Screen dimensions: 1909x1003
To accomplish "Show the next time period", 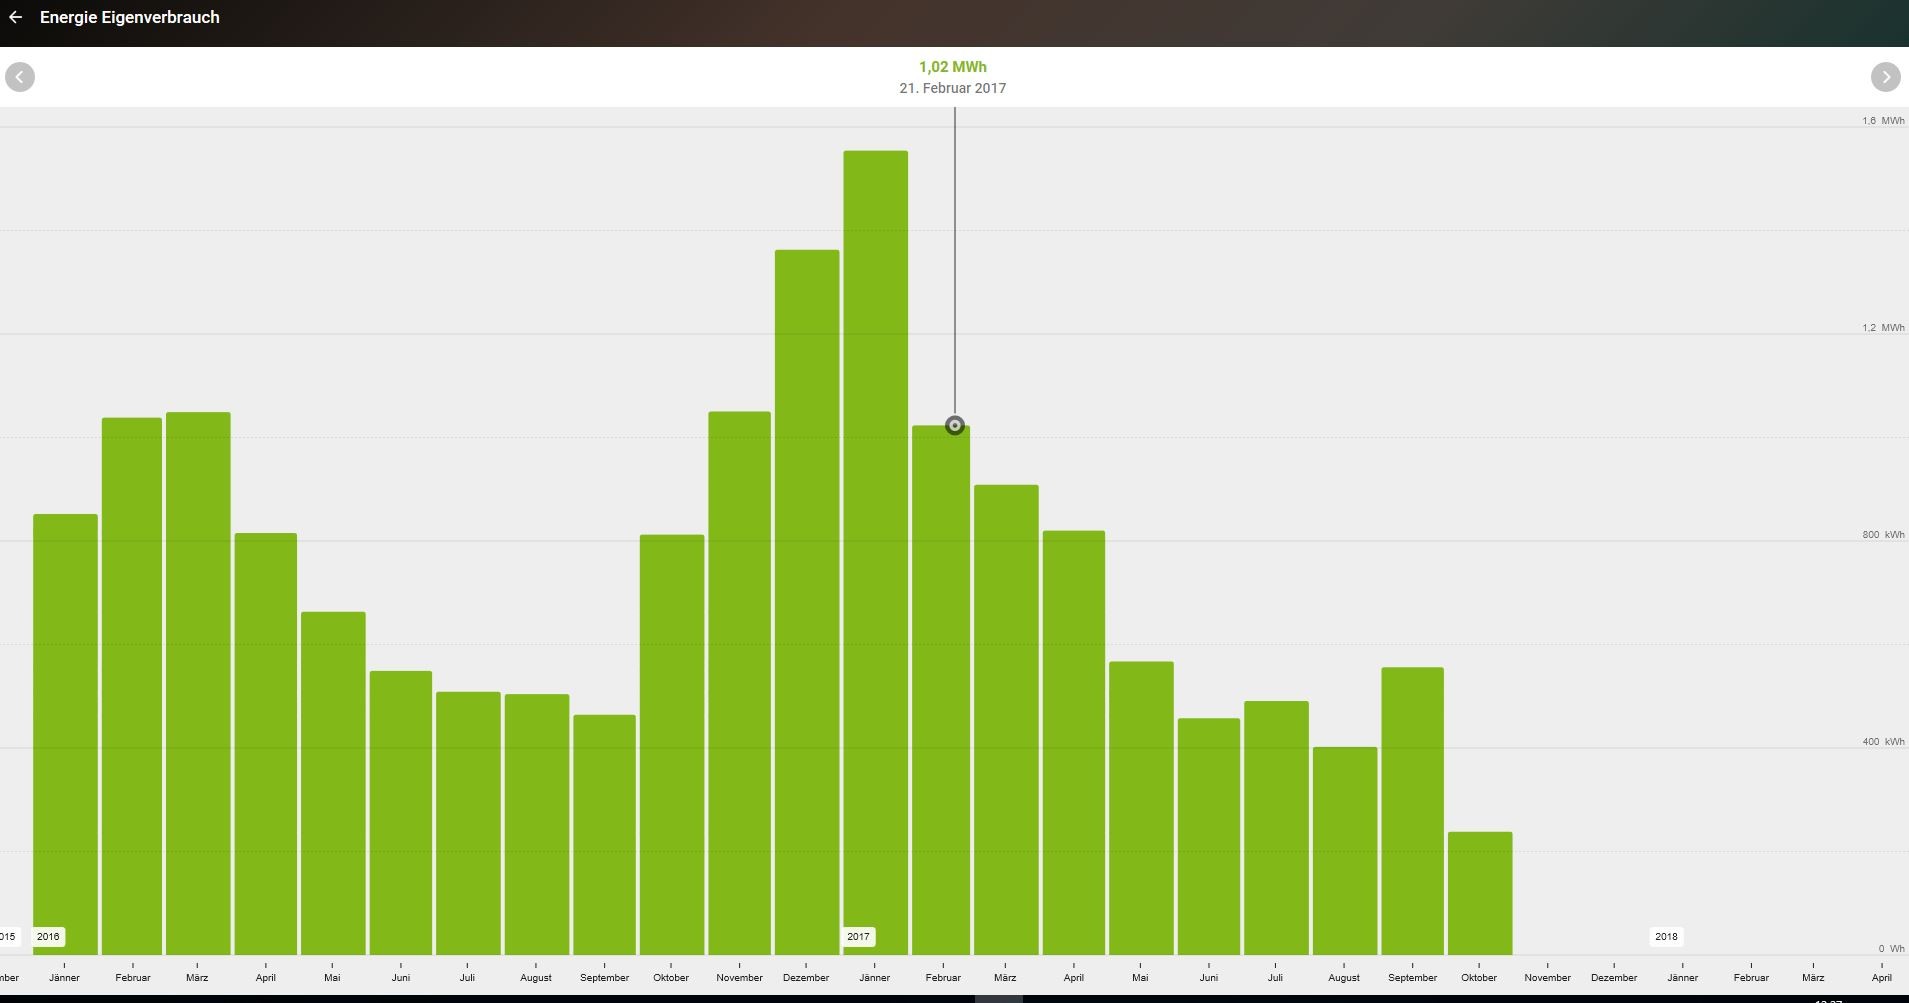I will [1885, 77].
